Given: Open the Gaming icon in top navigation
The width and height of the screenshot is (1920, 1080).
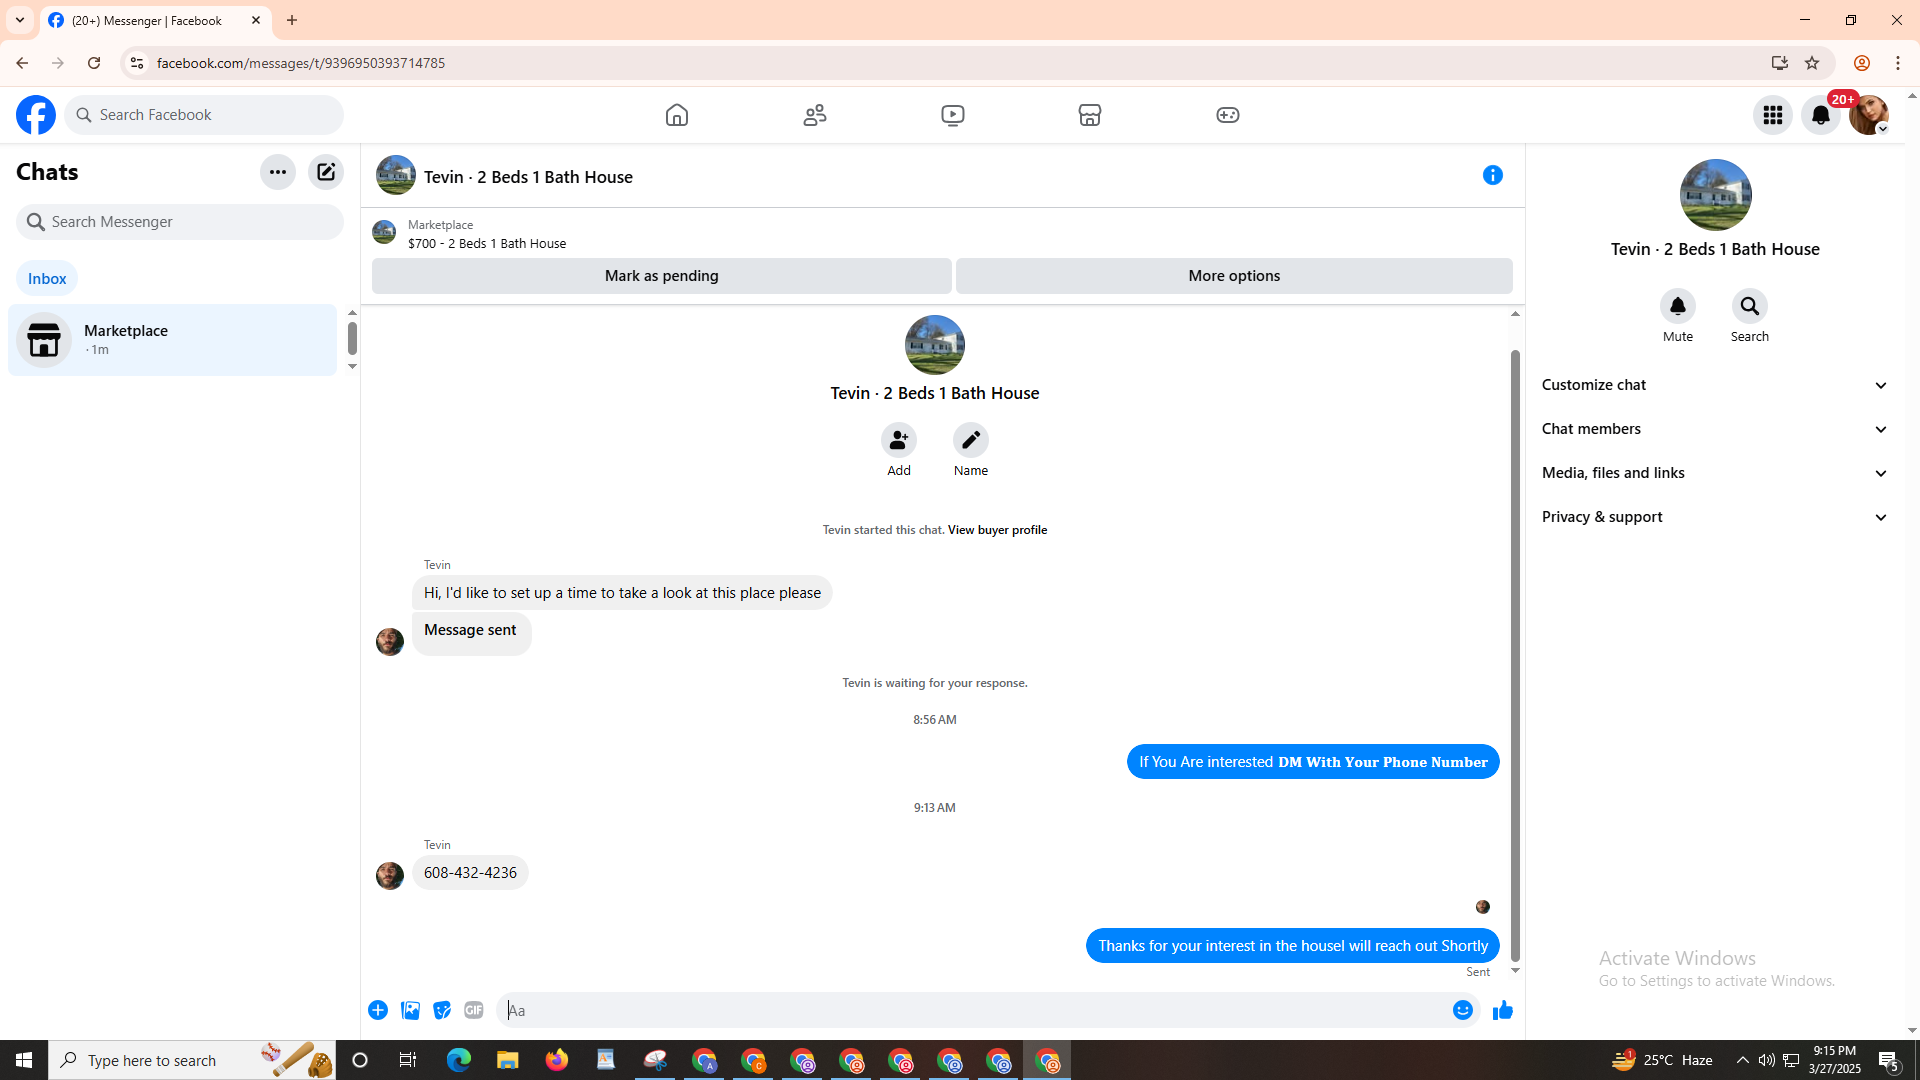Looking at the screenshot, I should tap(1228, 115).
